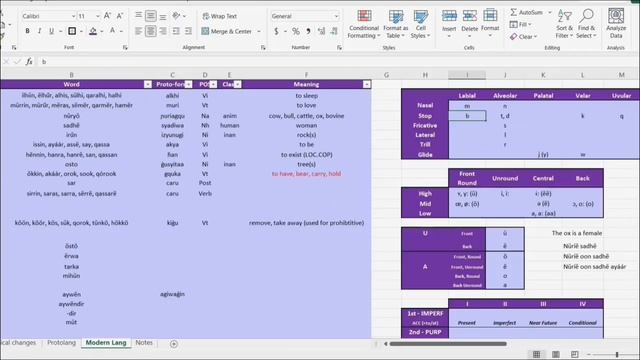Image resolution: width=640 pixels, height=360 pixels.
Task: Open number format dropdown General
Action: [x=336, y=16]
